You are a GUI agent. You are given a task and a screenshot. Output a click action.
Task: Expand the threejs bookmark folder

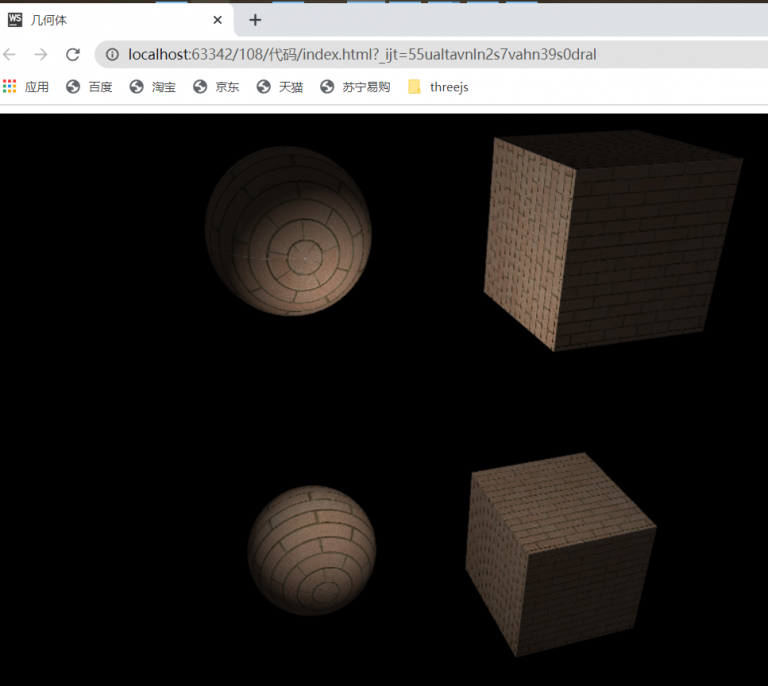[438, 87]
